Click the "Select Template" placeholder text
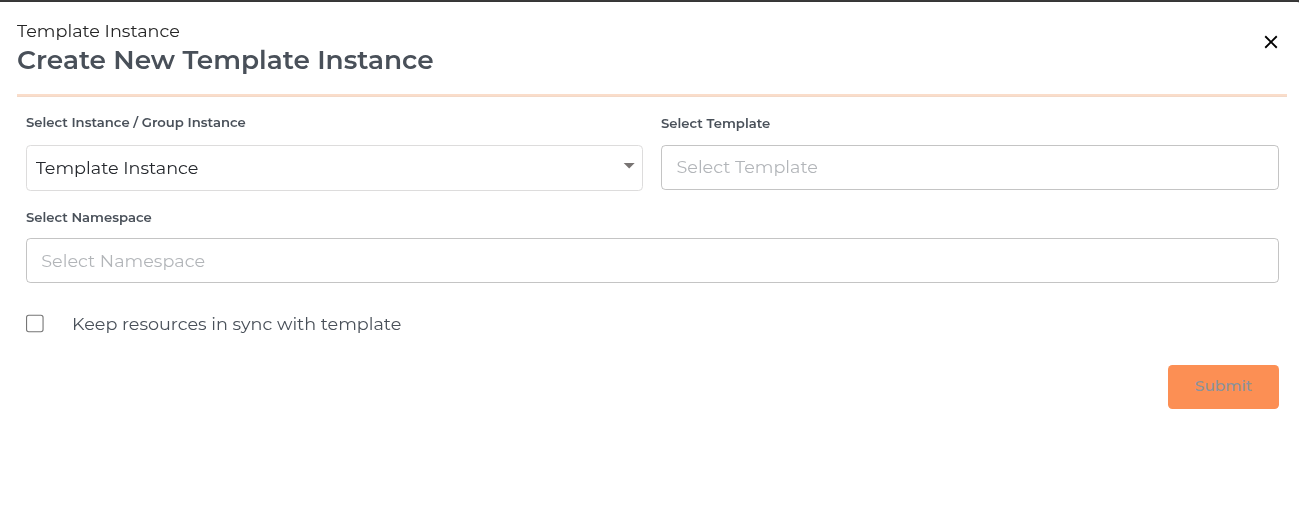Image resolution: width=1299 pixels, height=512 pixels. click(x=747, y=168)
